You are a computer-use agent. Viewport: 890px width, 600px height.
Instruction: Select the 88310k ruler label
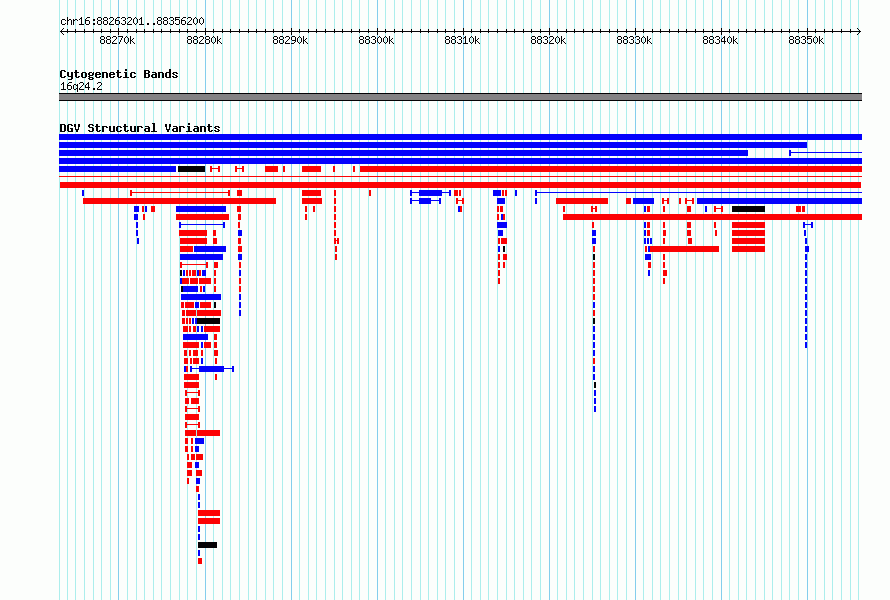pos(462,40)
